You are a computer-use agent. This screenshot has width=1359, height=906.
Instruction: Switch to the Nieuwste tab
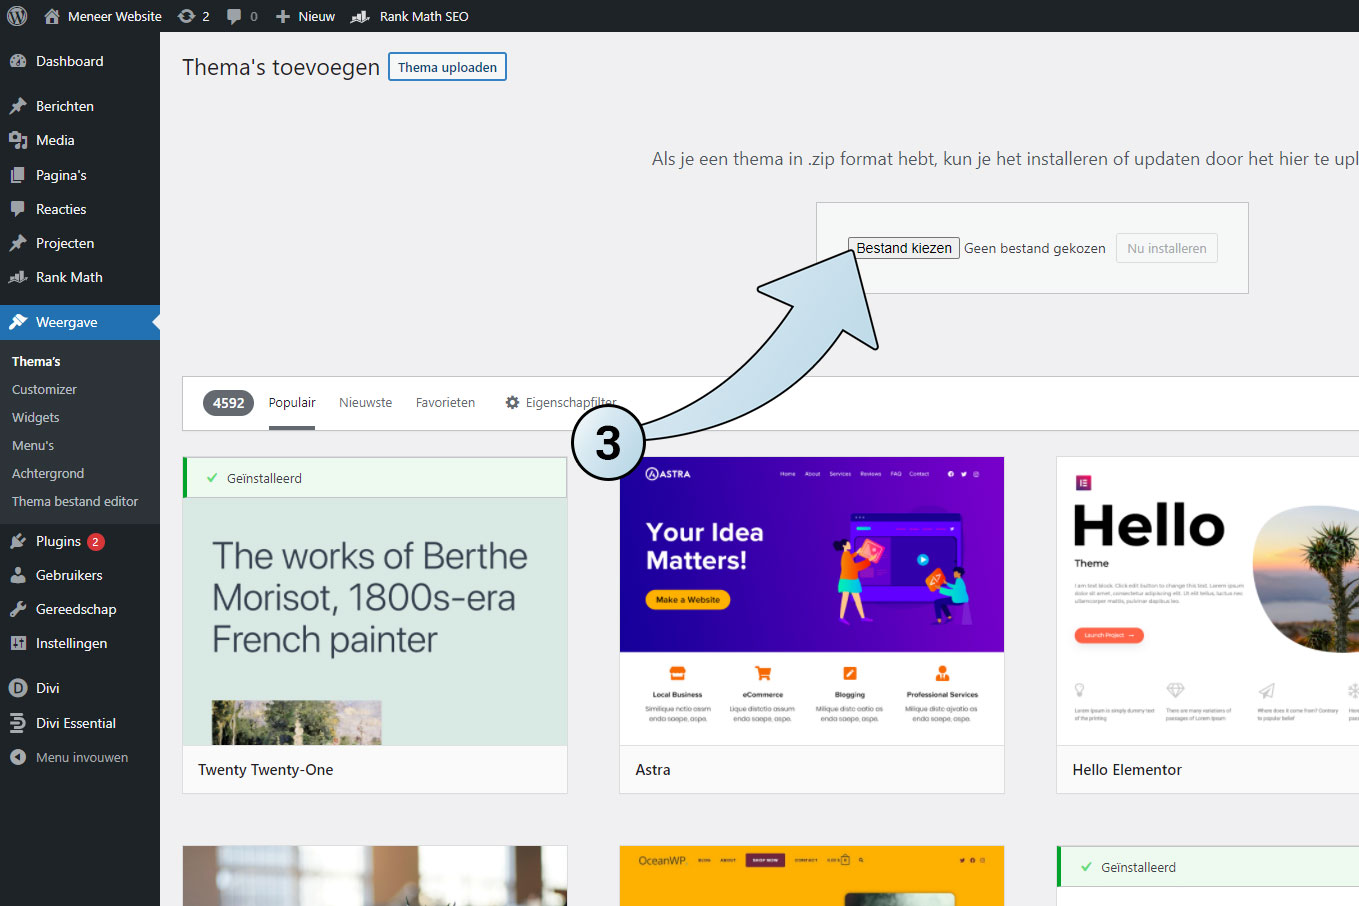365,402
